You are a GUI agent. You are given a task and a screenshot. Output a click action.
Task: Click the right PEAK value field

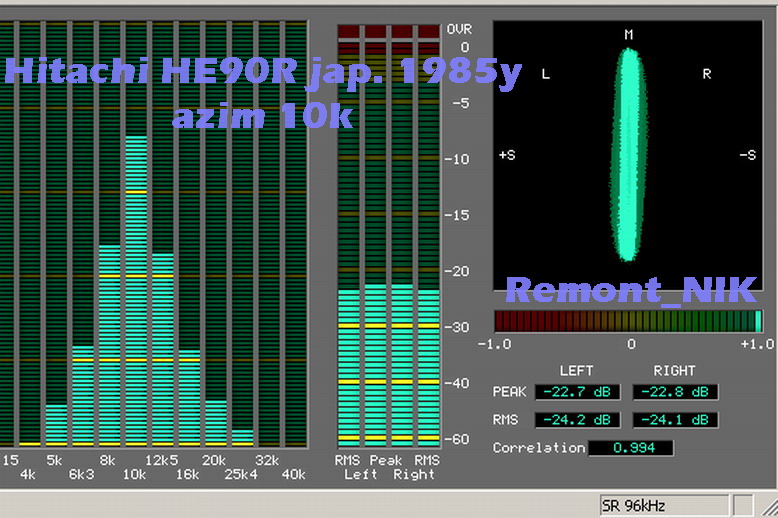[675, 392]
